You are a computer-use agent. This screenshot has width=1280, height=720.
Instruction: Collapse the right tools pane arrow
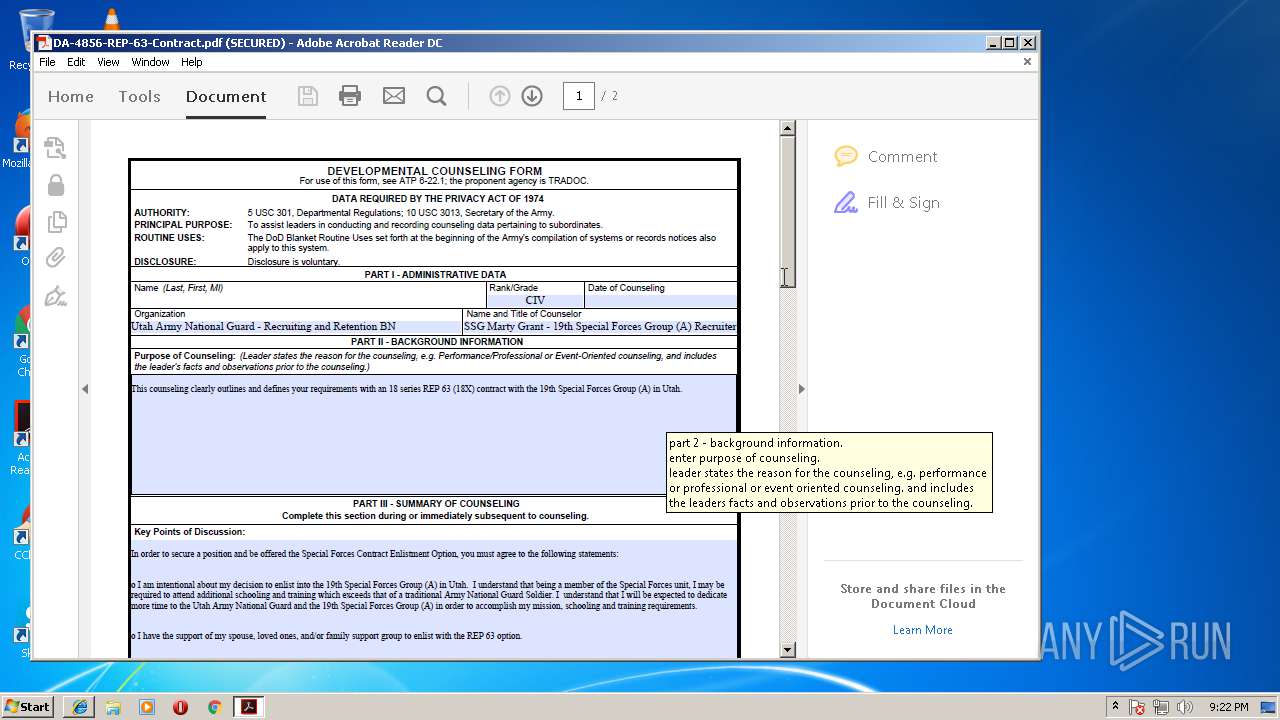(x=801, y=389)
